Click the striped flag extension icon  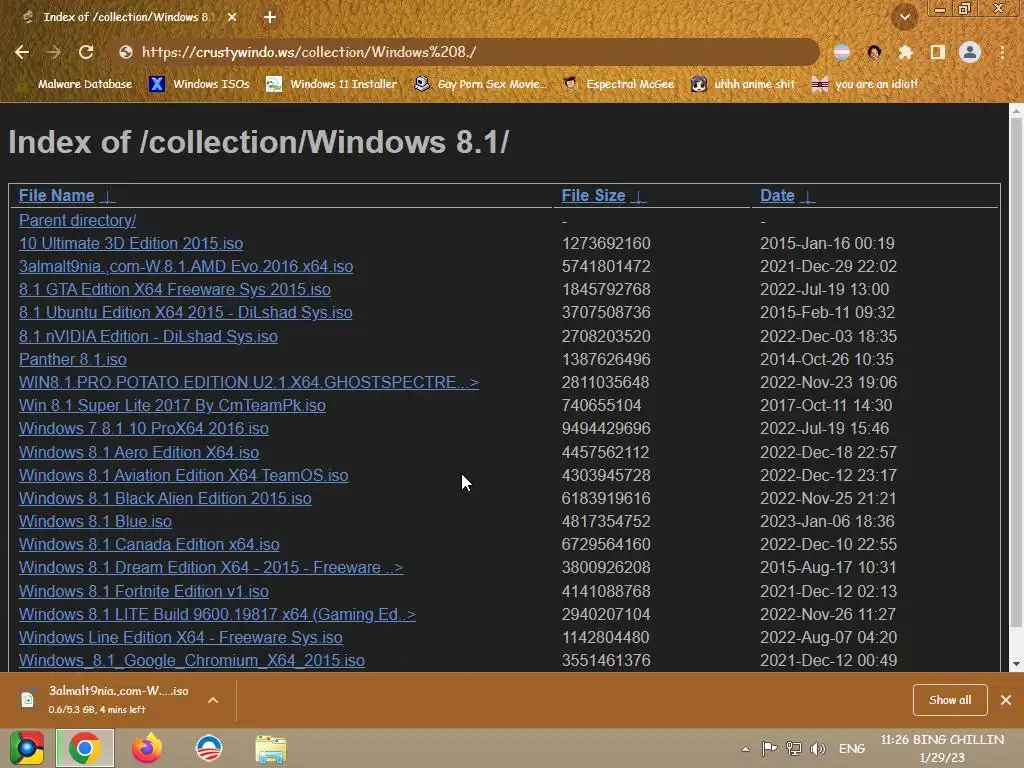point(842,52)
